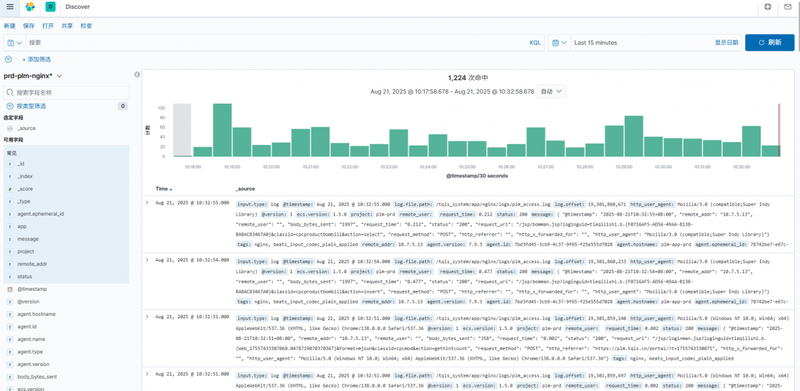The width and height of the screenshot is (800, 391).
Task: Click the histogram bar at 10:29:00
Action: pyautogui.click(x=634, y=136)
